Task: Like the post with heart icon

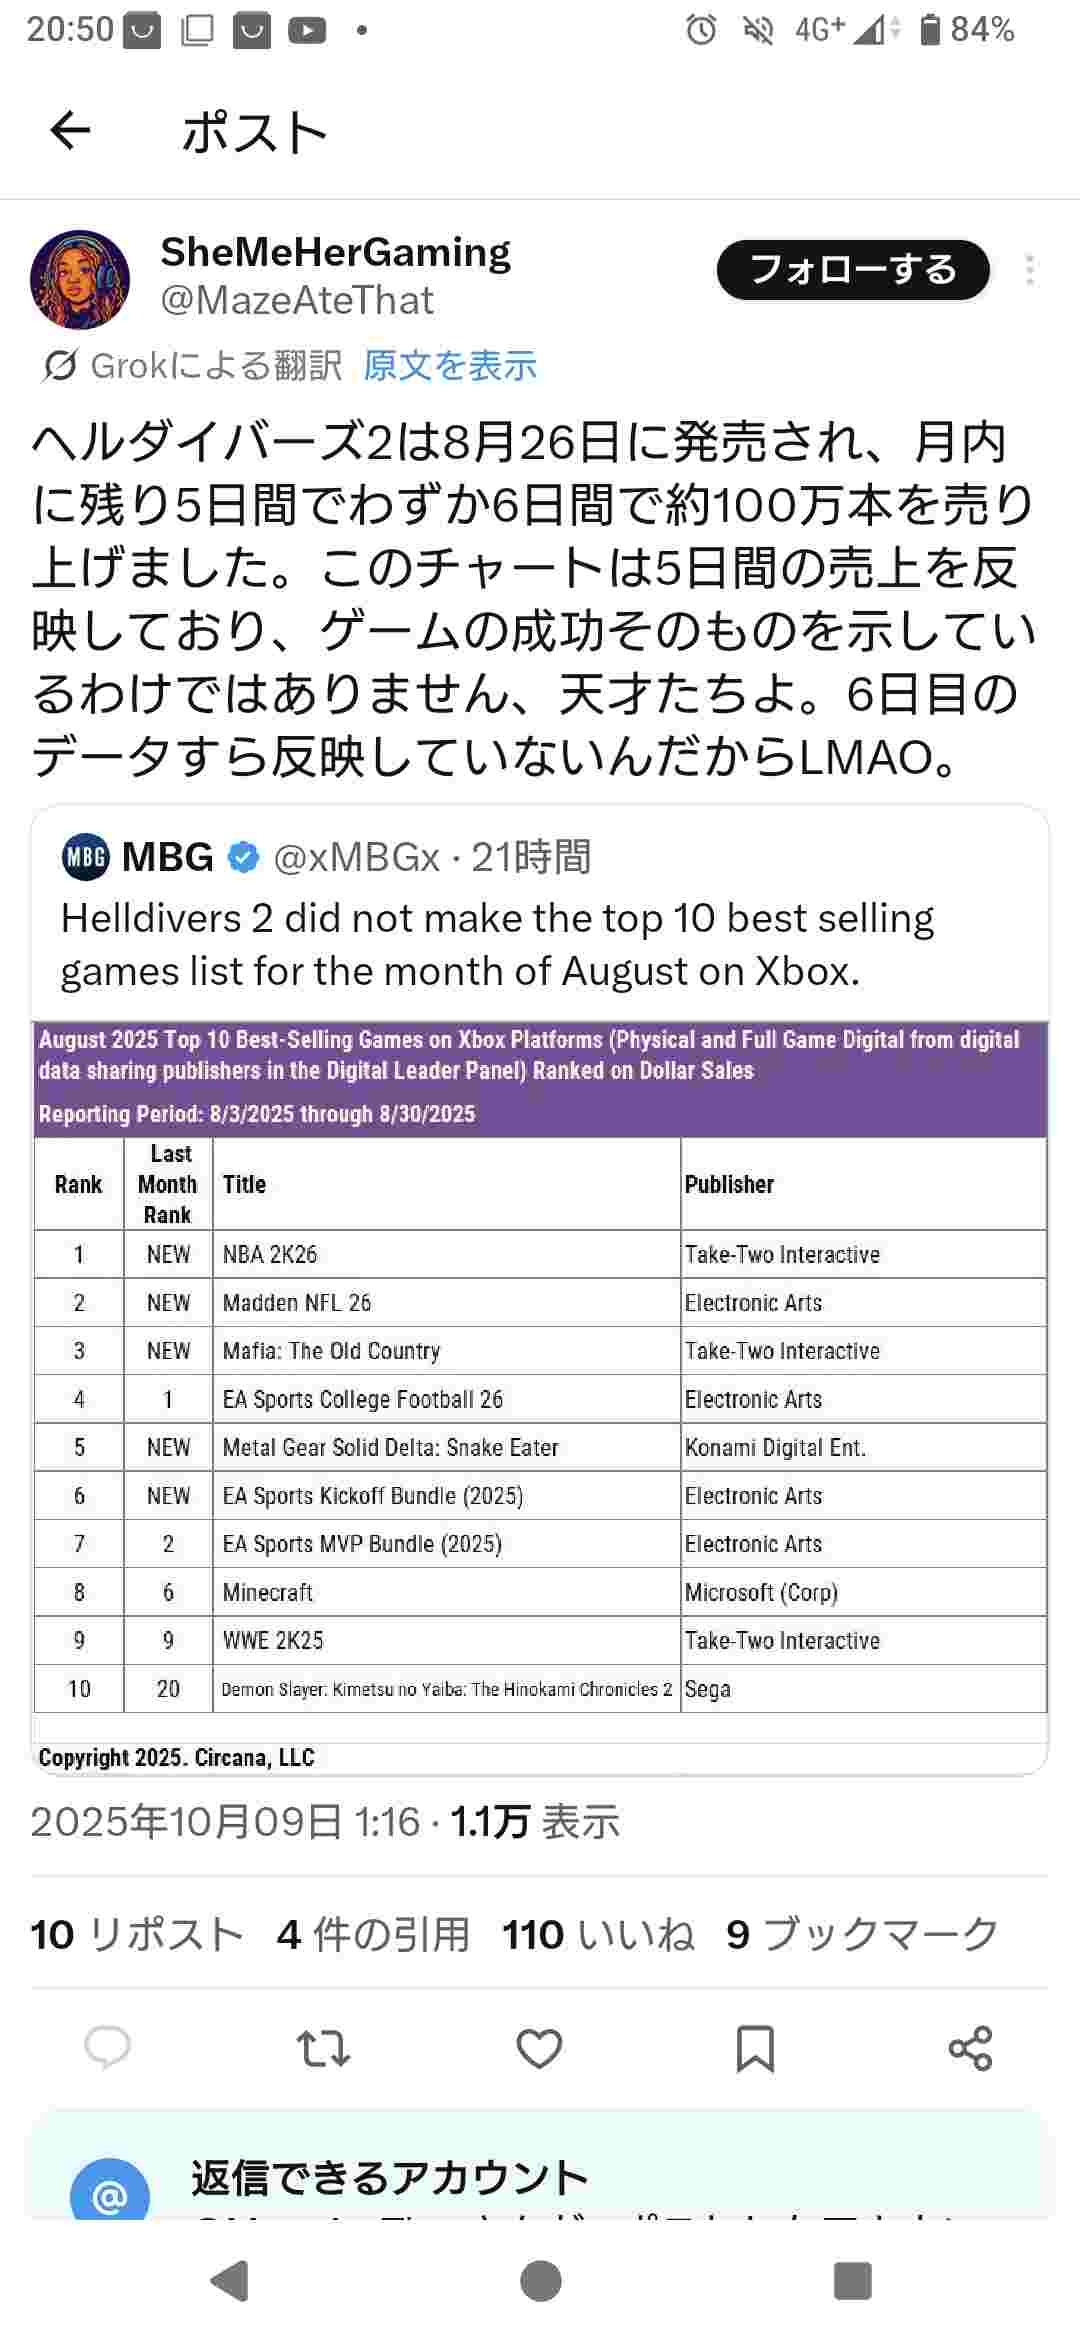Action: click(x=539, y=2048)
